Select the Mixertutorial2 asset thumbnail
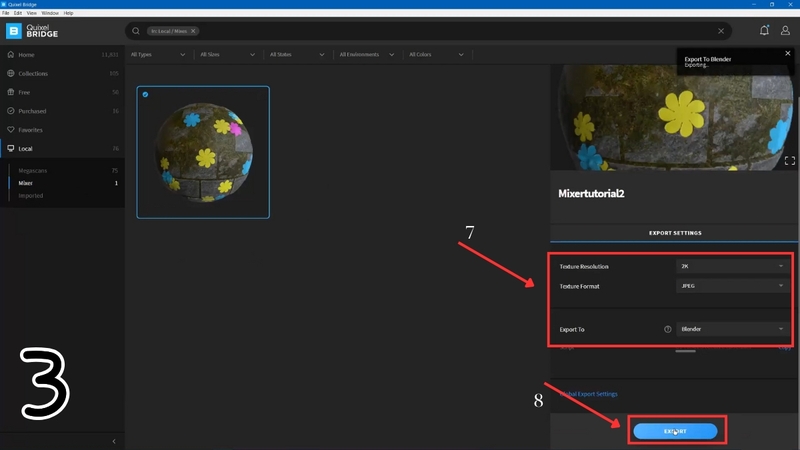Screen dimensions: 800x450 tap(203, 152)
